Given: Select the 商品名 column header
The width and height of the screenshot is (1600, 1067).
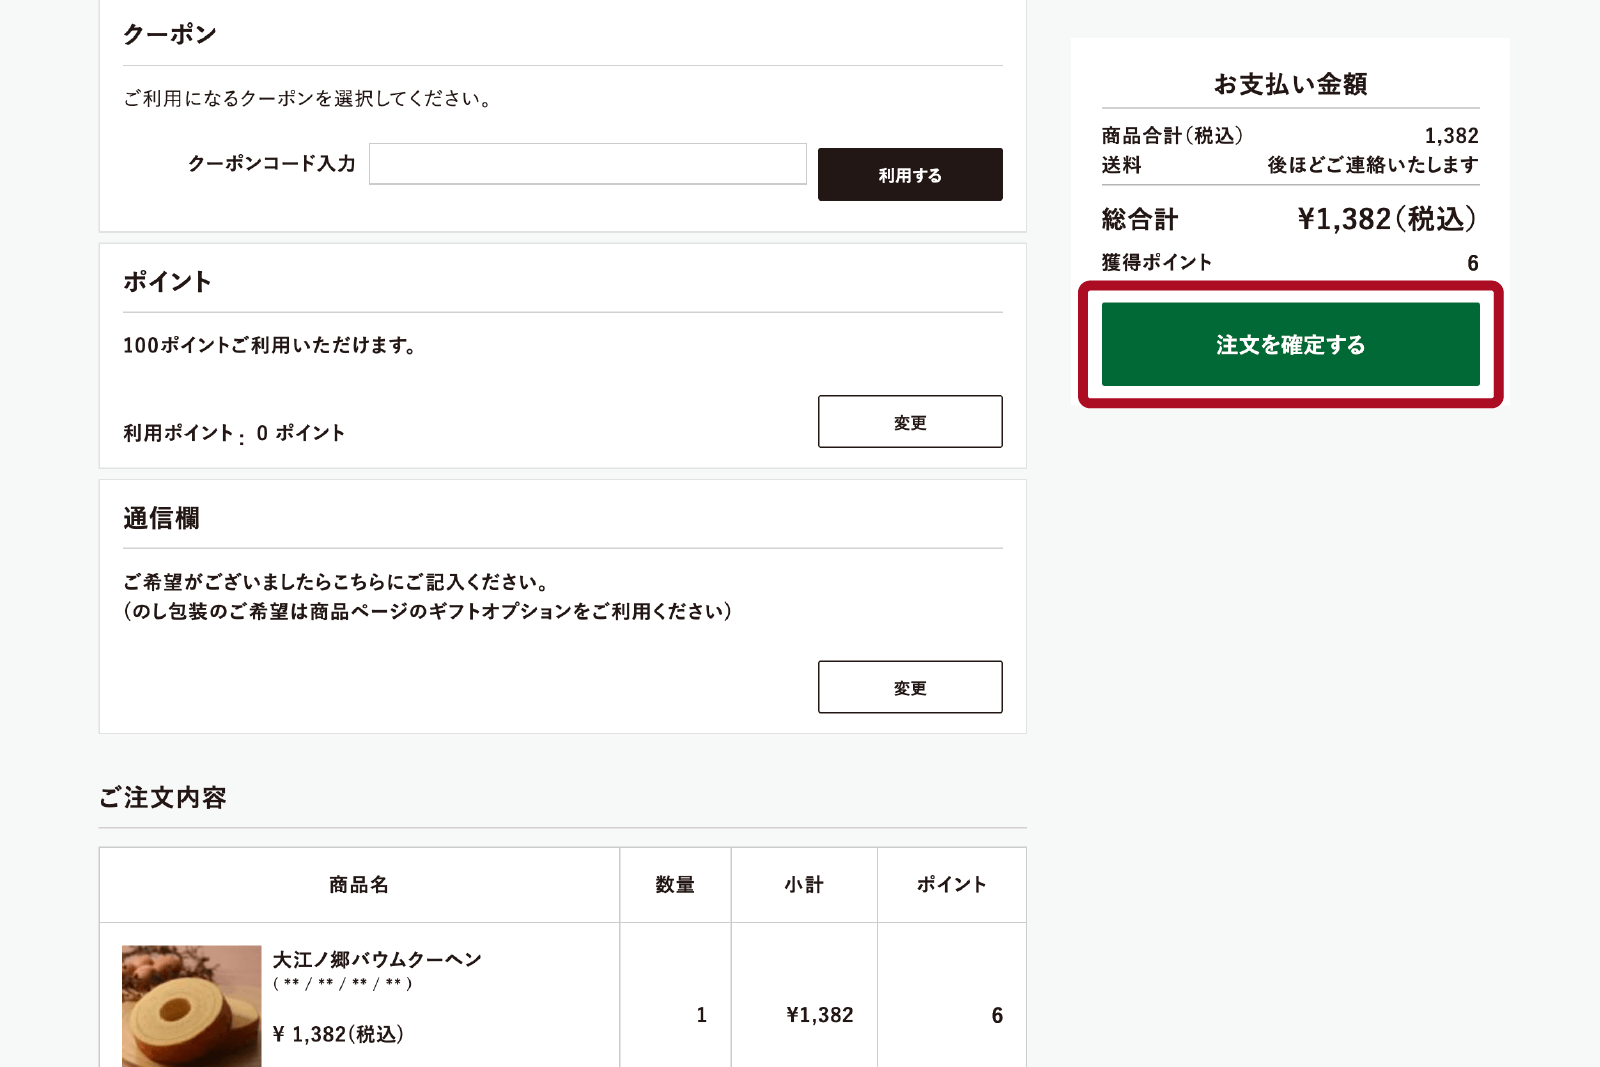Looking at the screenshot, I should (359, 885).
